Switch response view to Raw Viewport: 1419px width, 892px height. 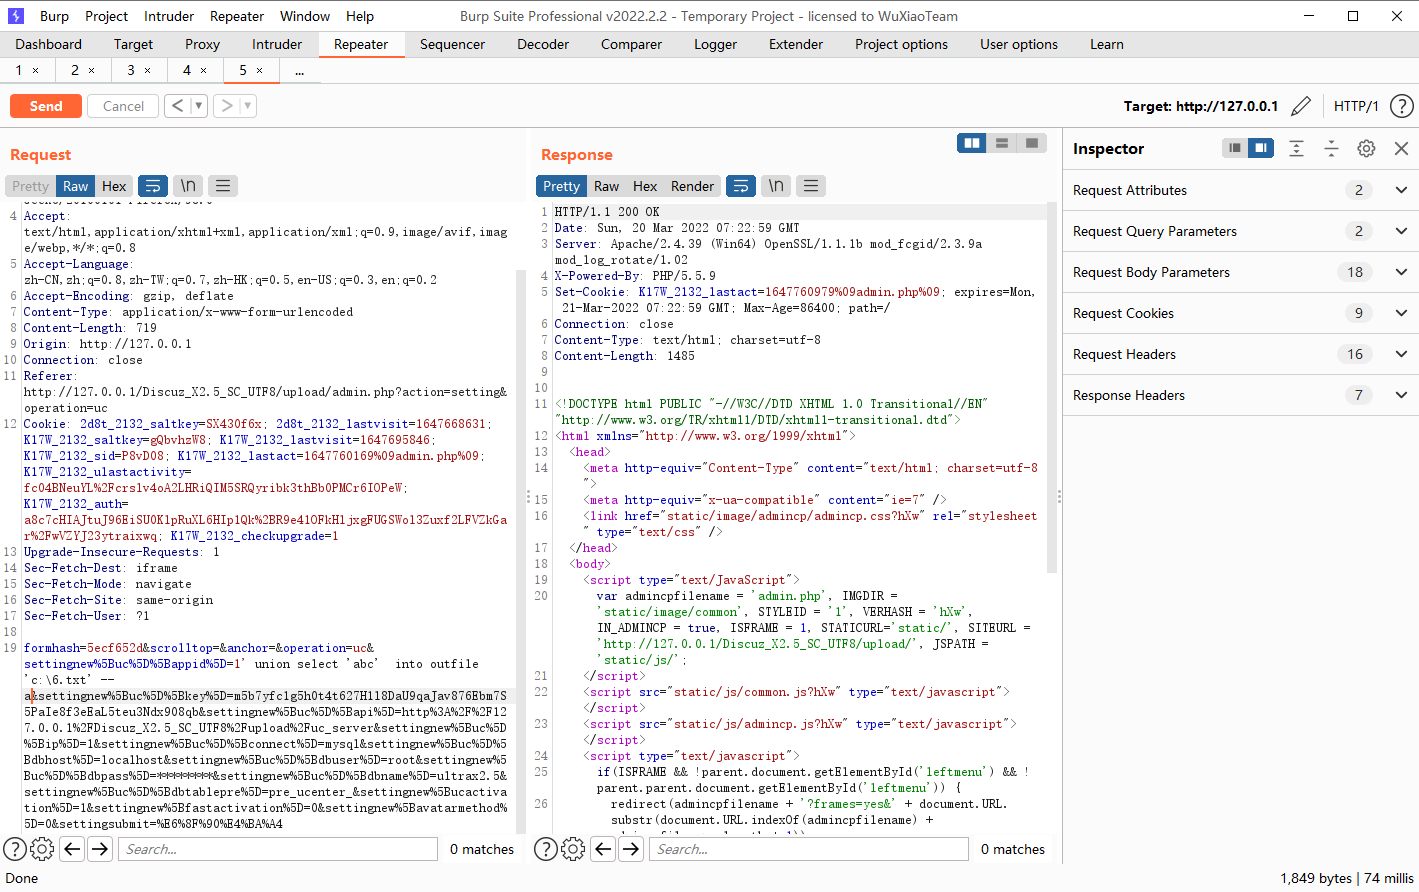click(x=606, y=186)
